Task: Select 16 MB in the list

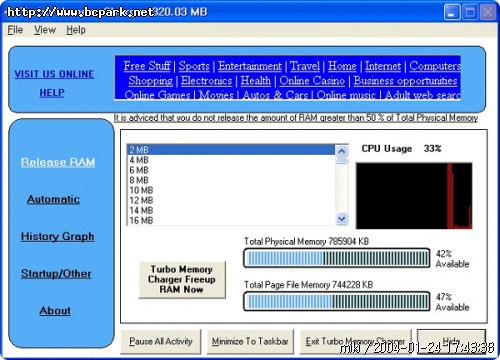Action: click(x=231, y=220)
